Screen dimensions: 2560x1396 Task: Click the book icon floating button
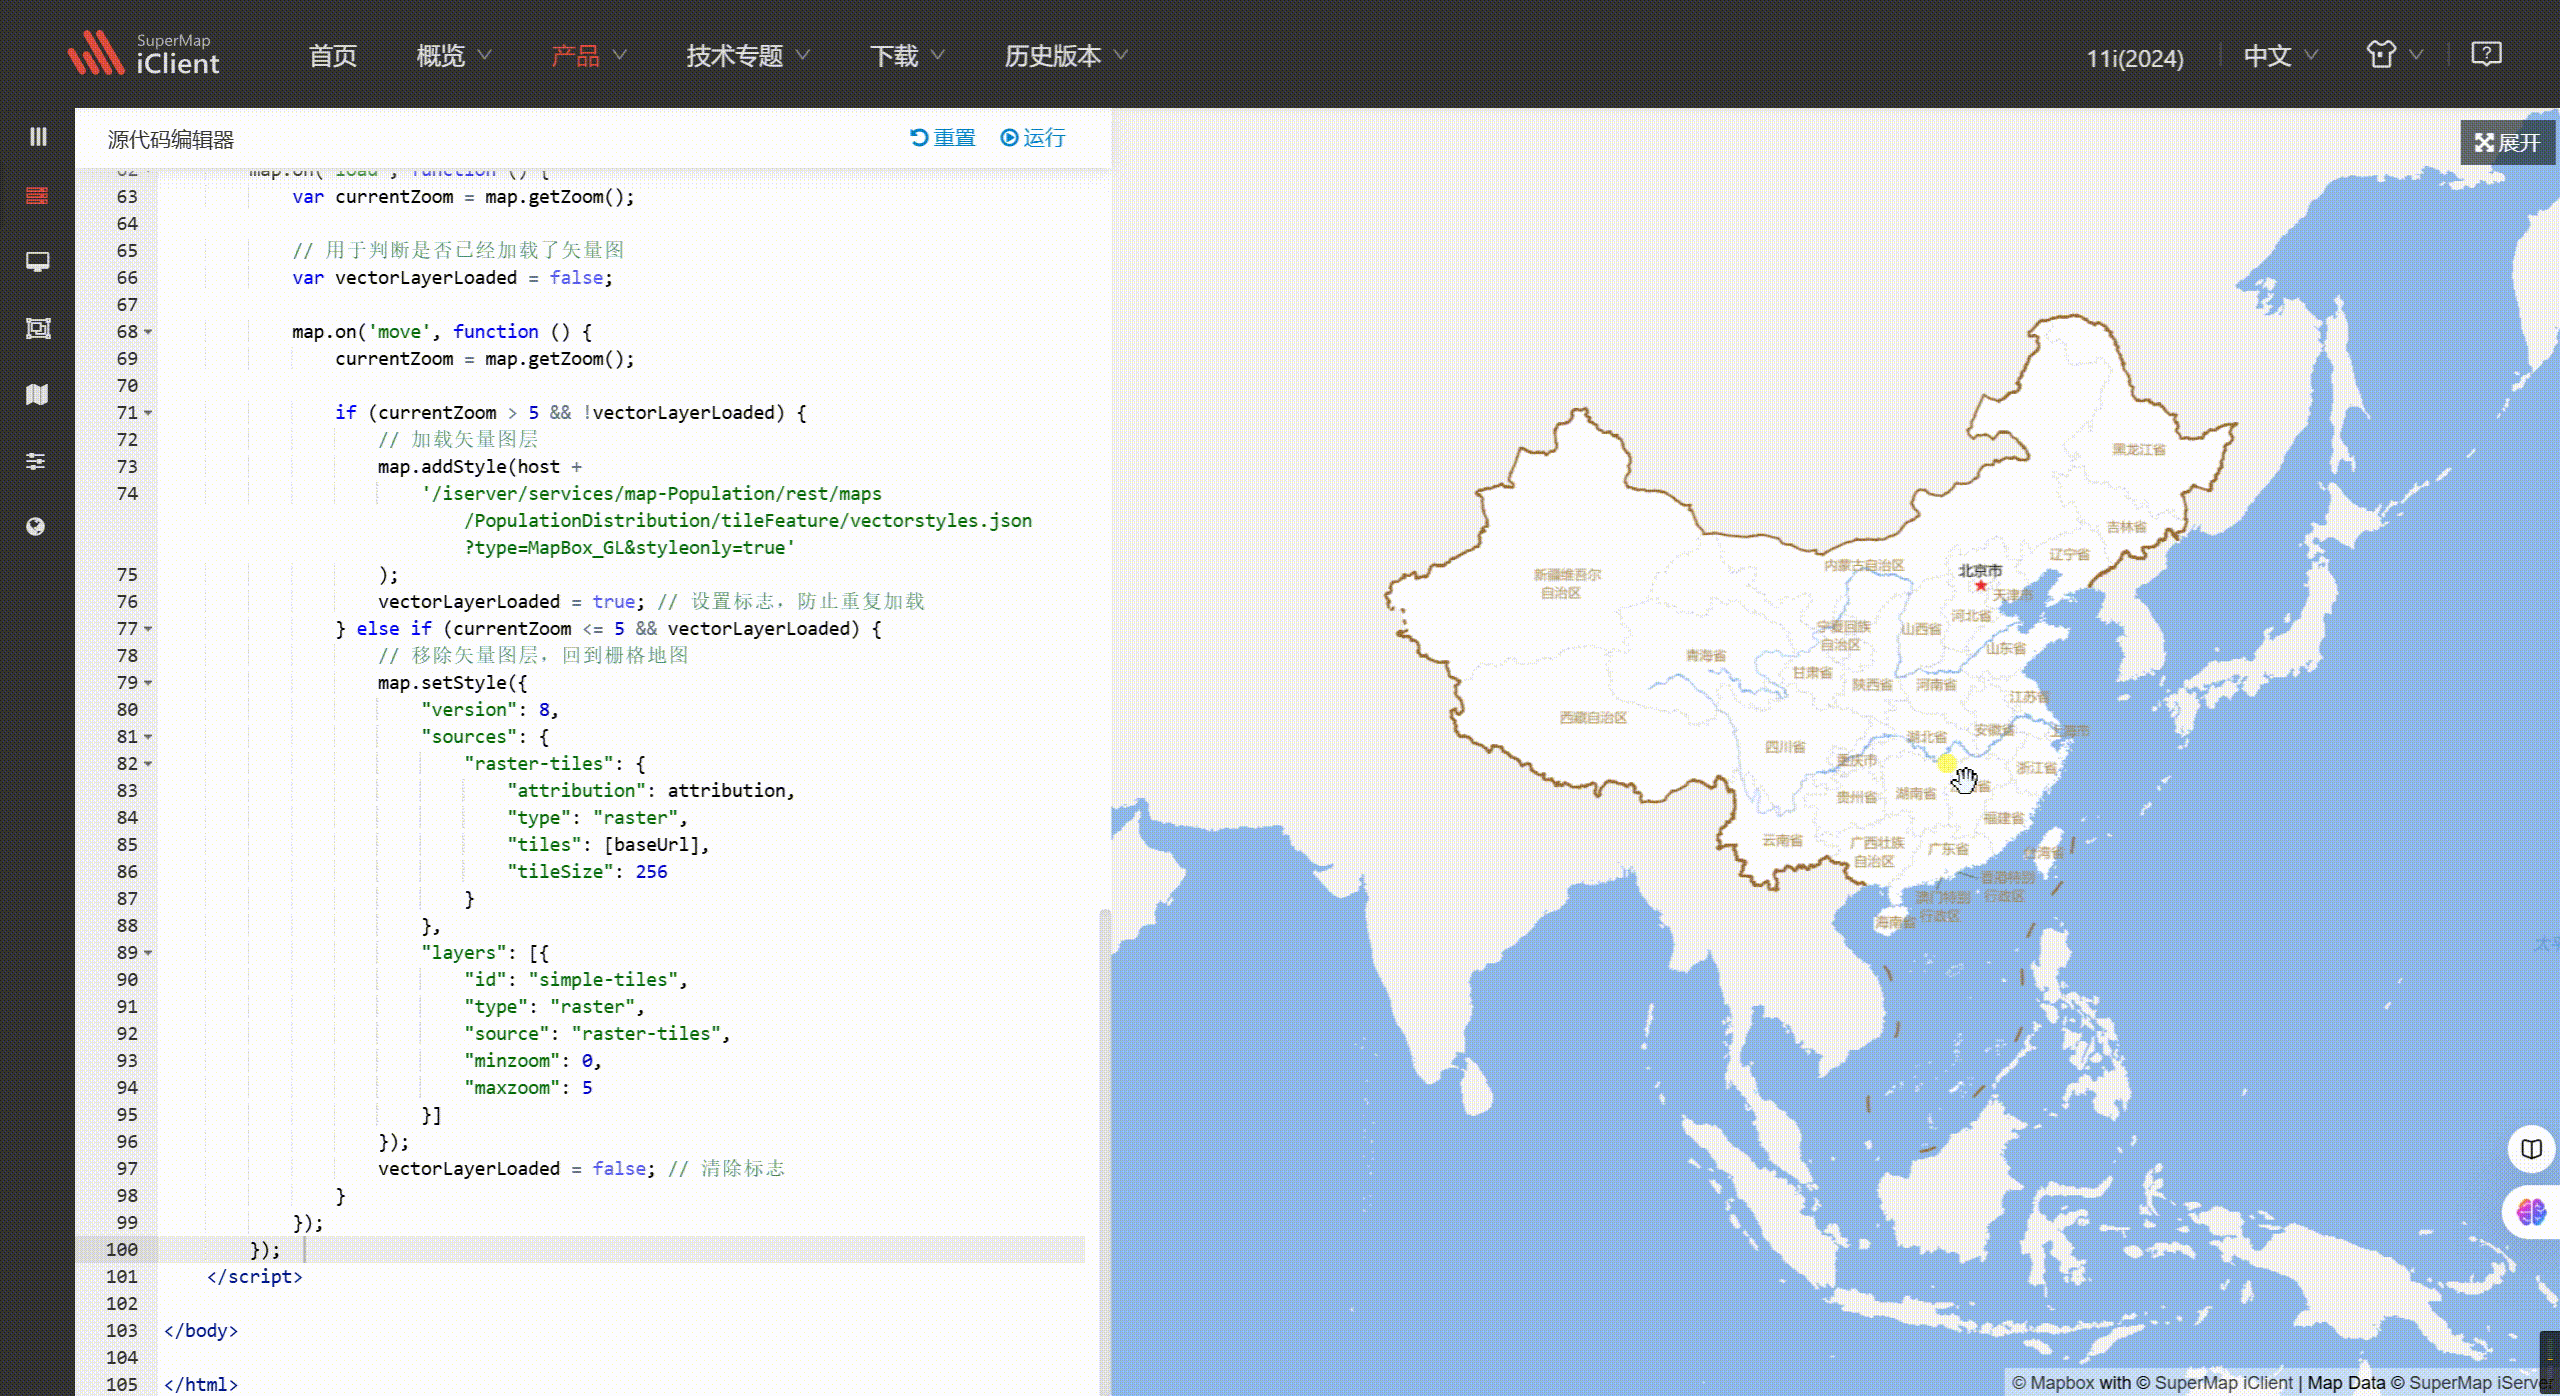click(x=2531, y=1149)
